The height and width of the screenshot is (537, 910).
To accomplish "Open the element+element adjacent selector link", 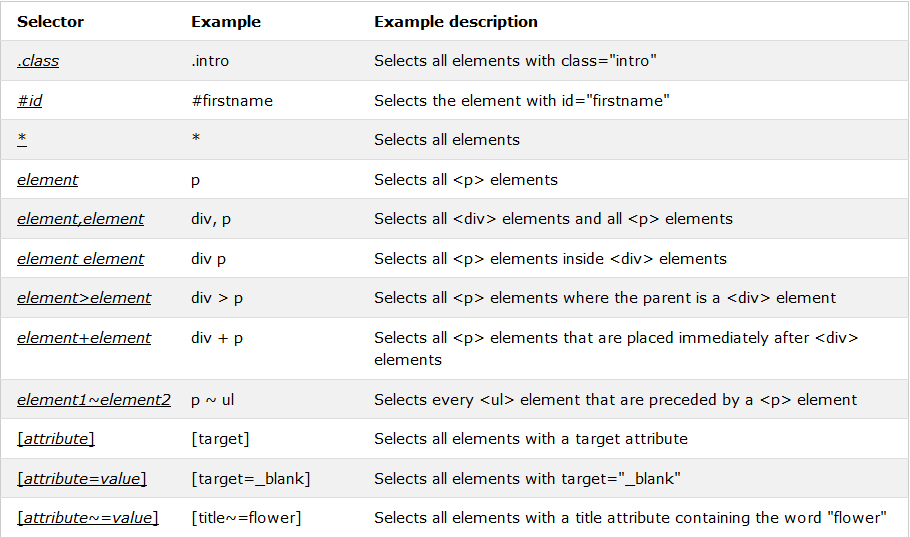I will (84, 338).
